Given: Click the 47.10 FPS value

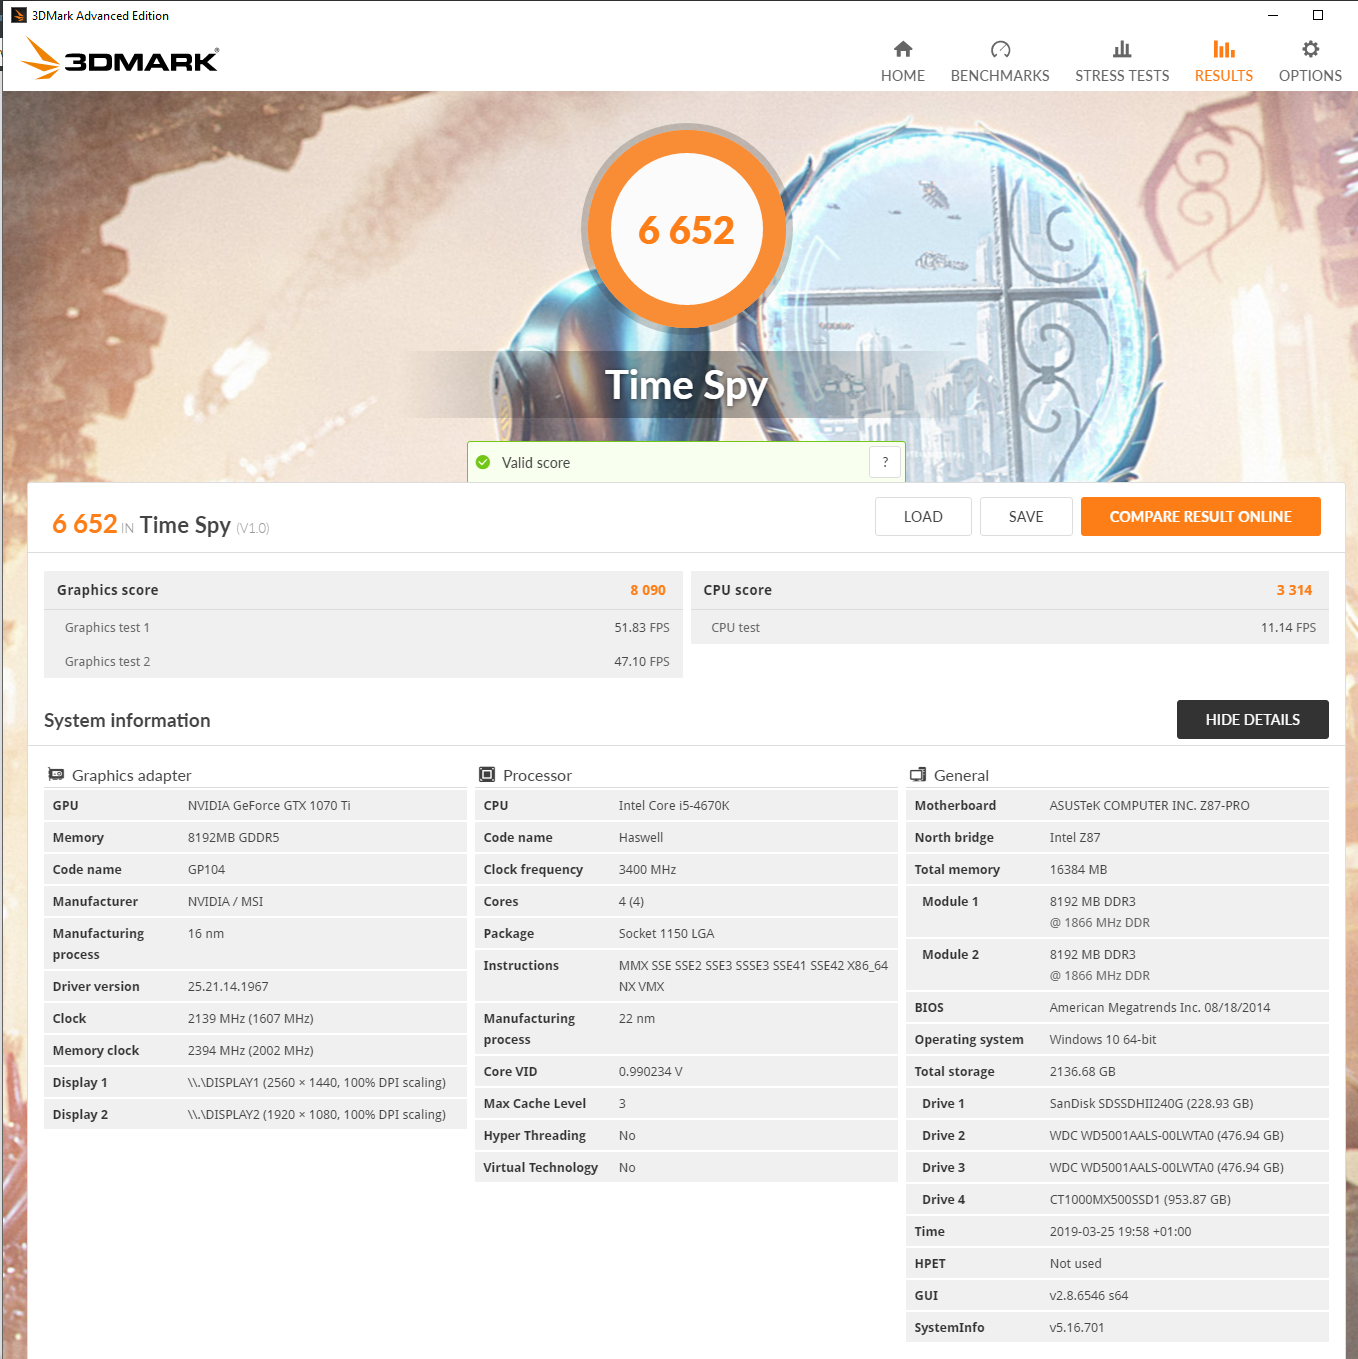Looking at the screenshot, I should (642, 661).
